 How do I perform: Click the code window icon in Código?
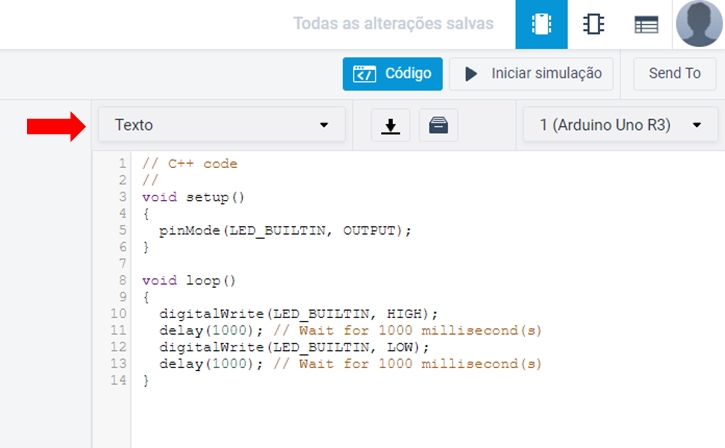tap(364, 74)
